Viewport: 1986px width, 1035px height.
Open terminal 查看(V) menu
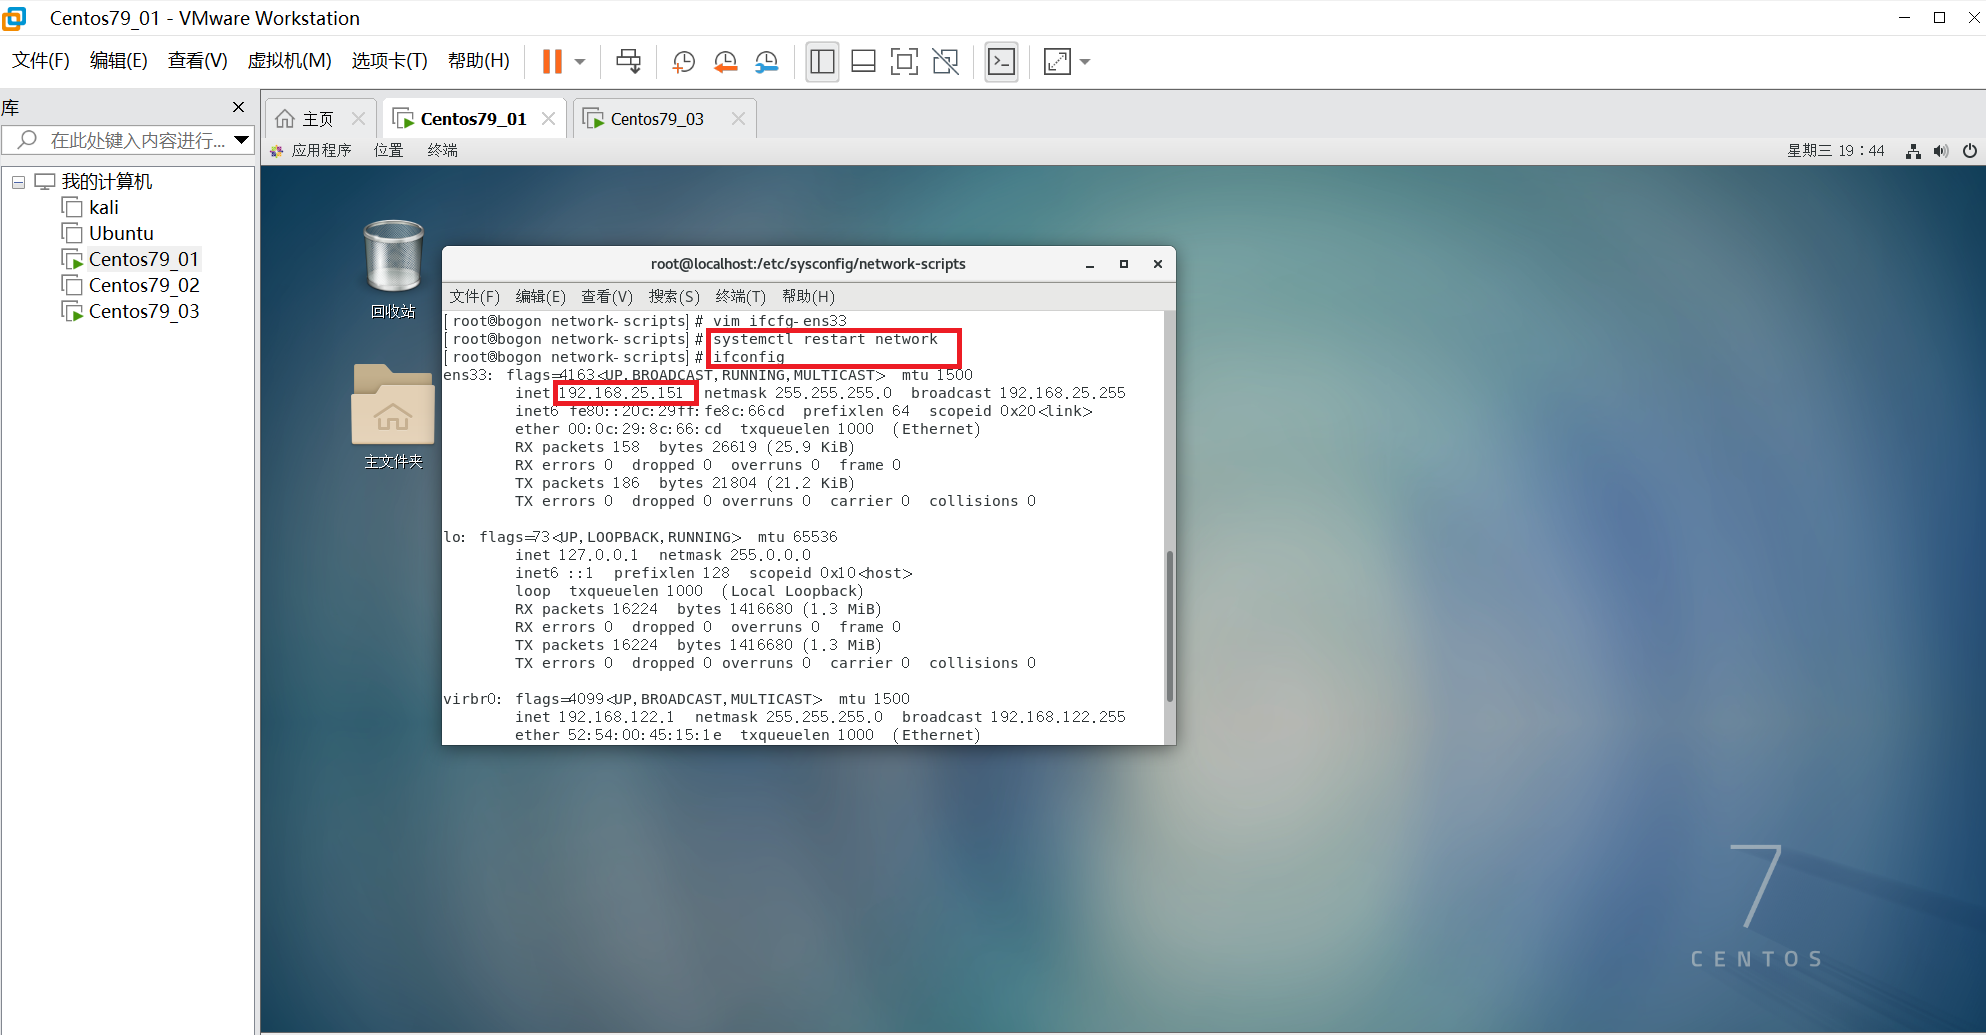pyautogui.click(x=607, y=297)
